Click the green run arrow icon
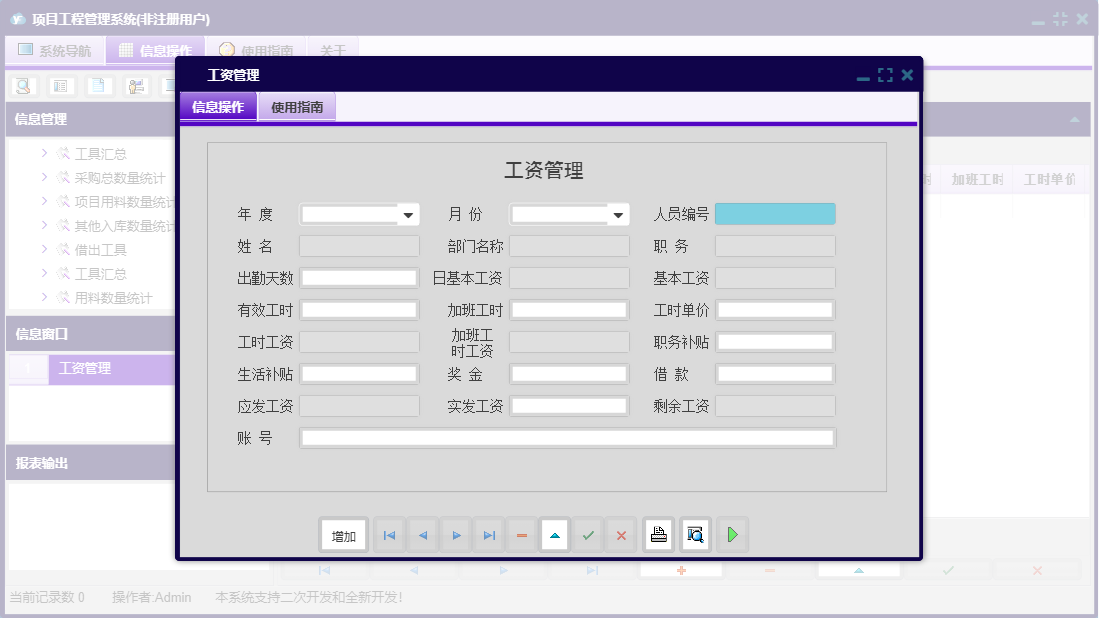The width and height of the screenshot is (1099, 618). (731, 534)
